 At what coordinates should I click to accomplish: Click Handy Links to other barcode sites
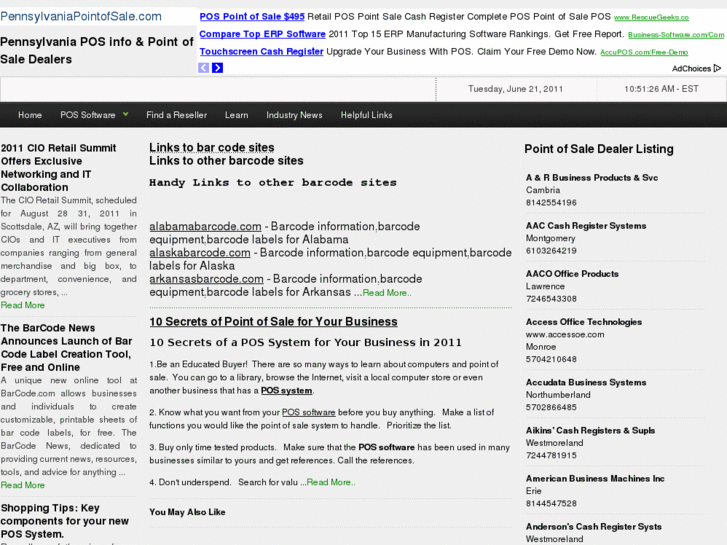(x=273, y=183)
